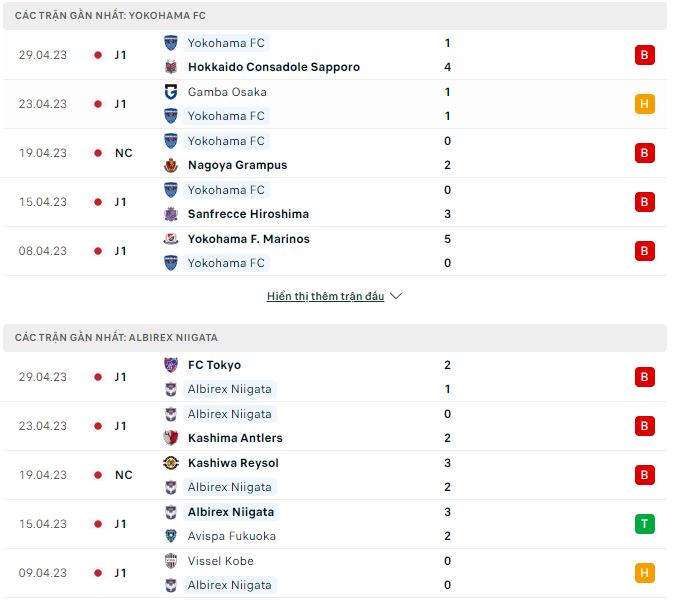
Task: Click the Kashiwa Reysol team crest
Action: point(170,463)
